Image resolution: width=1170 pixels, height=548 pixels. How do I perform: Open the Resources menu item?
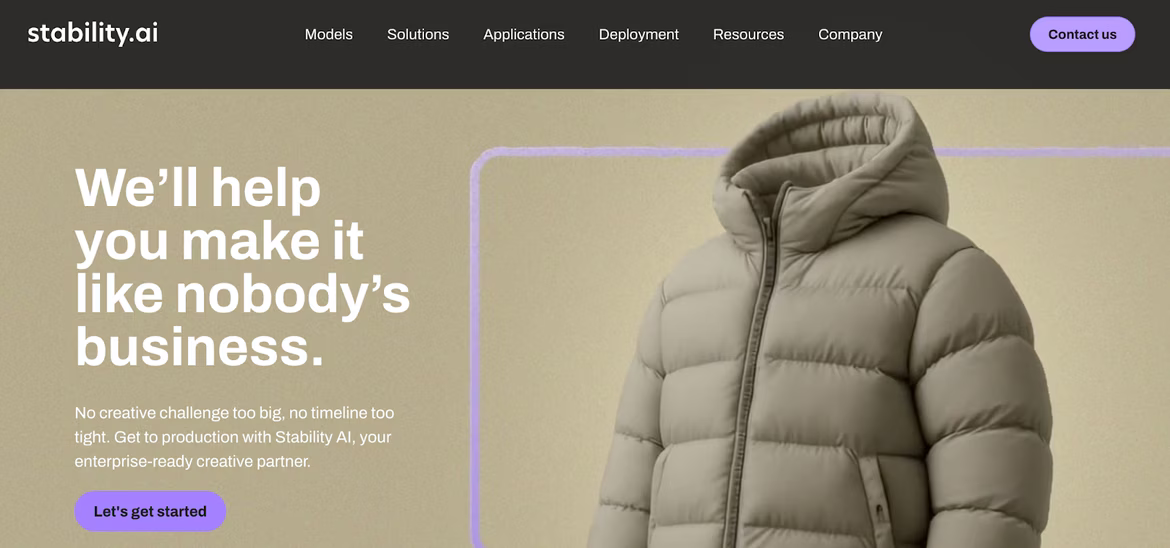(x=748, y=34)
